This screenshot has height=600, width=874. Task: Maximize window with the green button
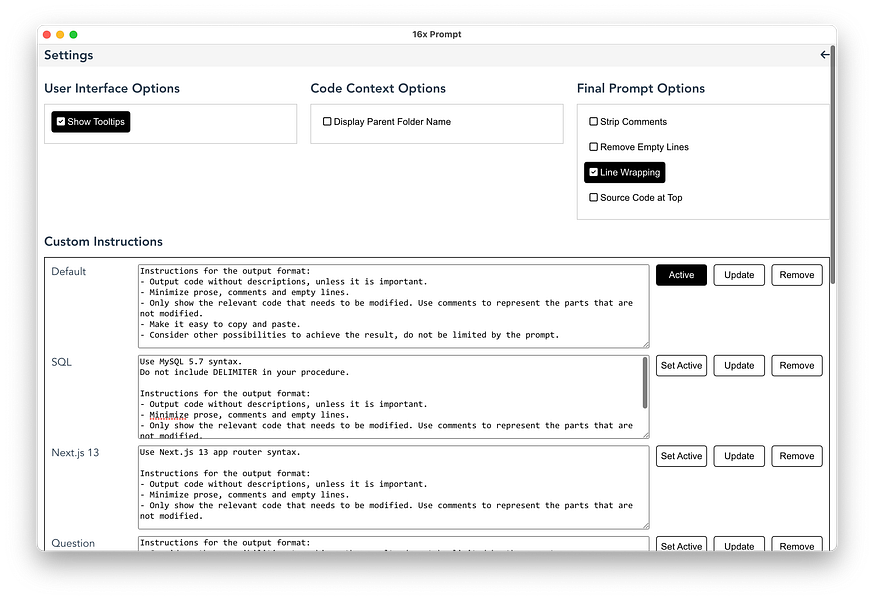click(74, 35)
